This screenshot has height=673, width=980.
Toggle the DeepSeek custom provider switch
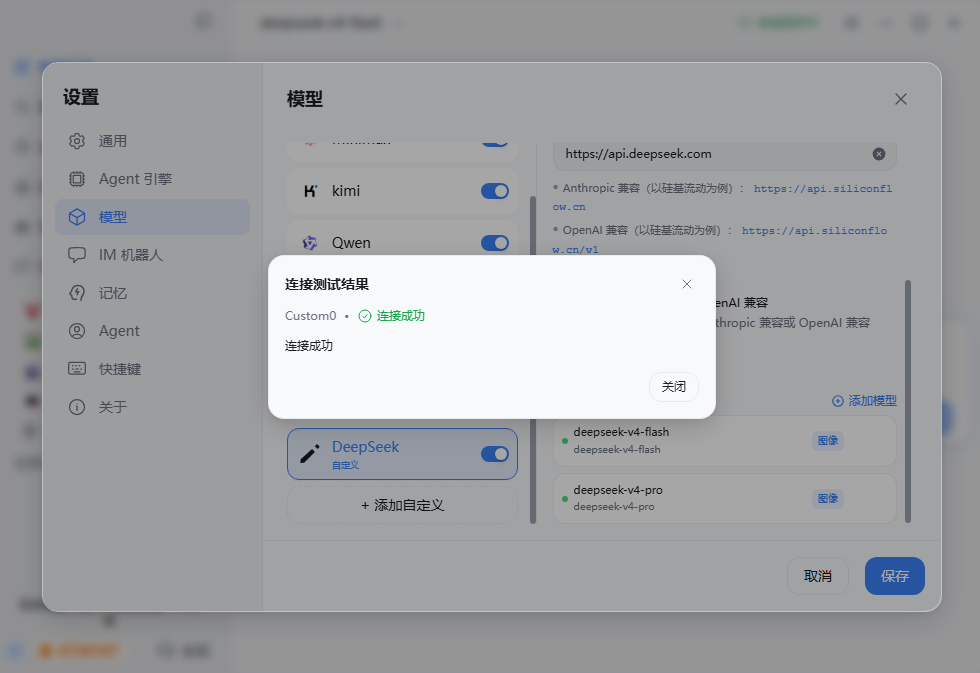click(x=495, y=454)
